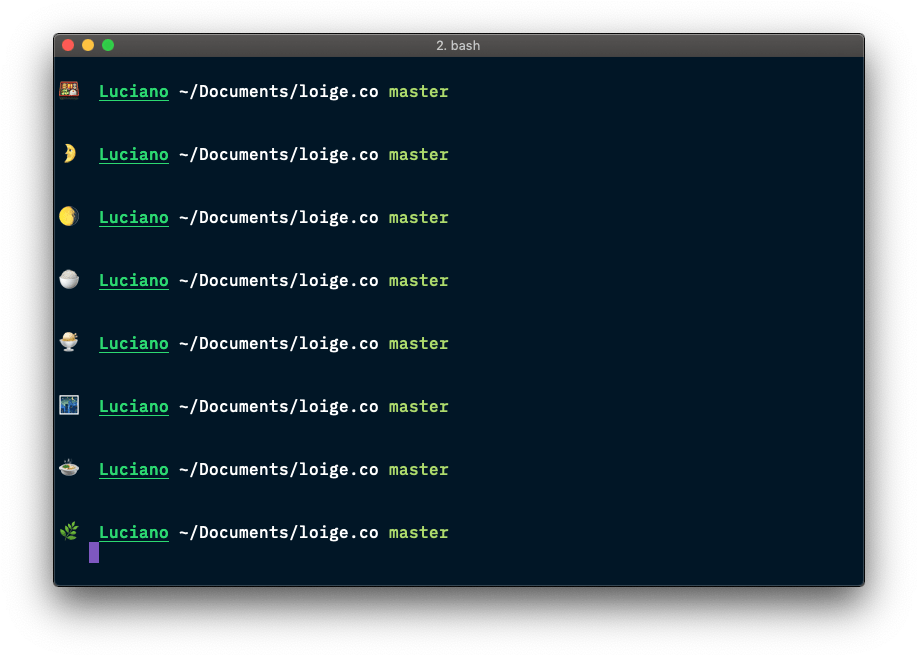This screenshot has width=917, height=655.
Task: Click "Luciano" beside the crescent moon emoji
Action: pyautogui.click(x=134, y=155)
